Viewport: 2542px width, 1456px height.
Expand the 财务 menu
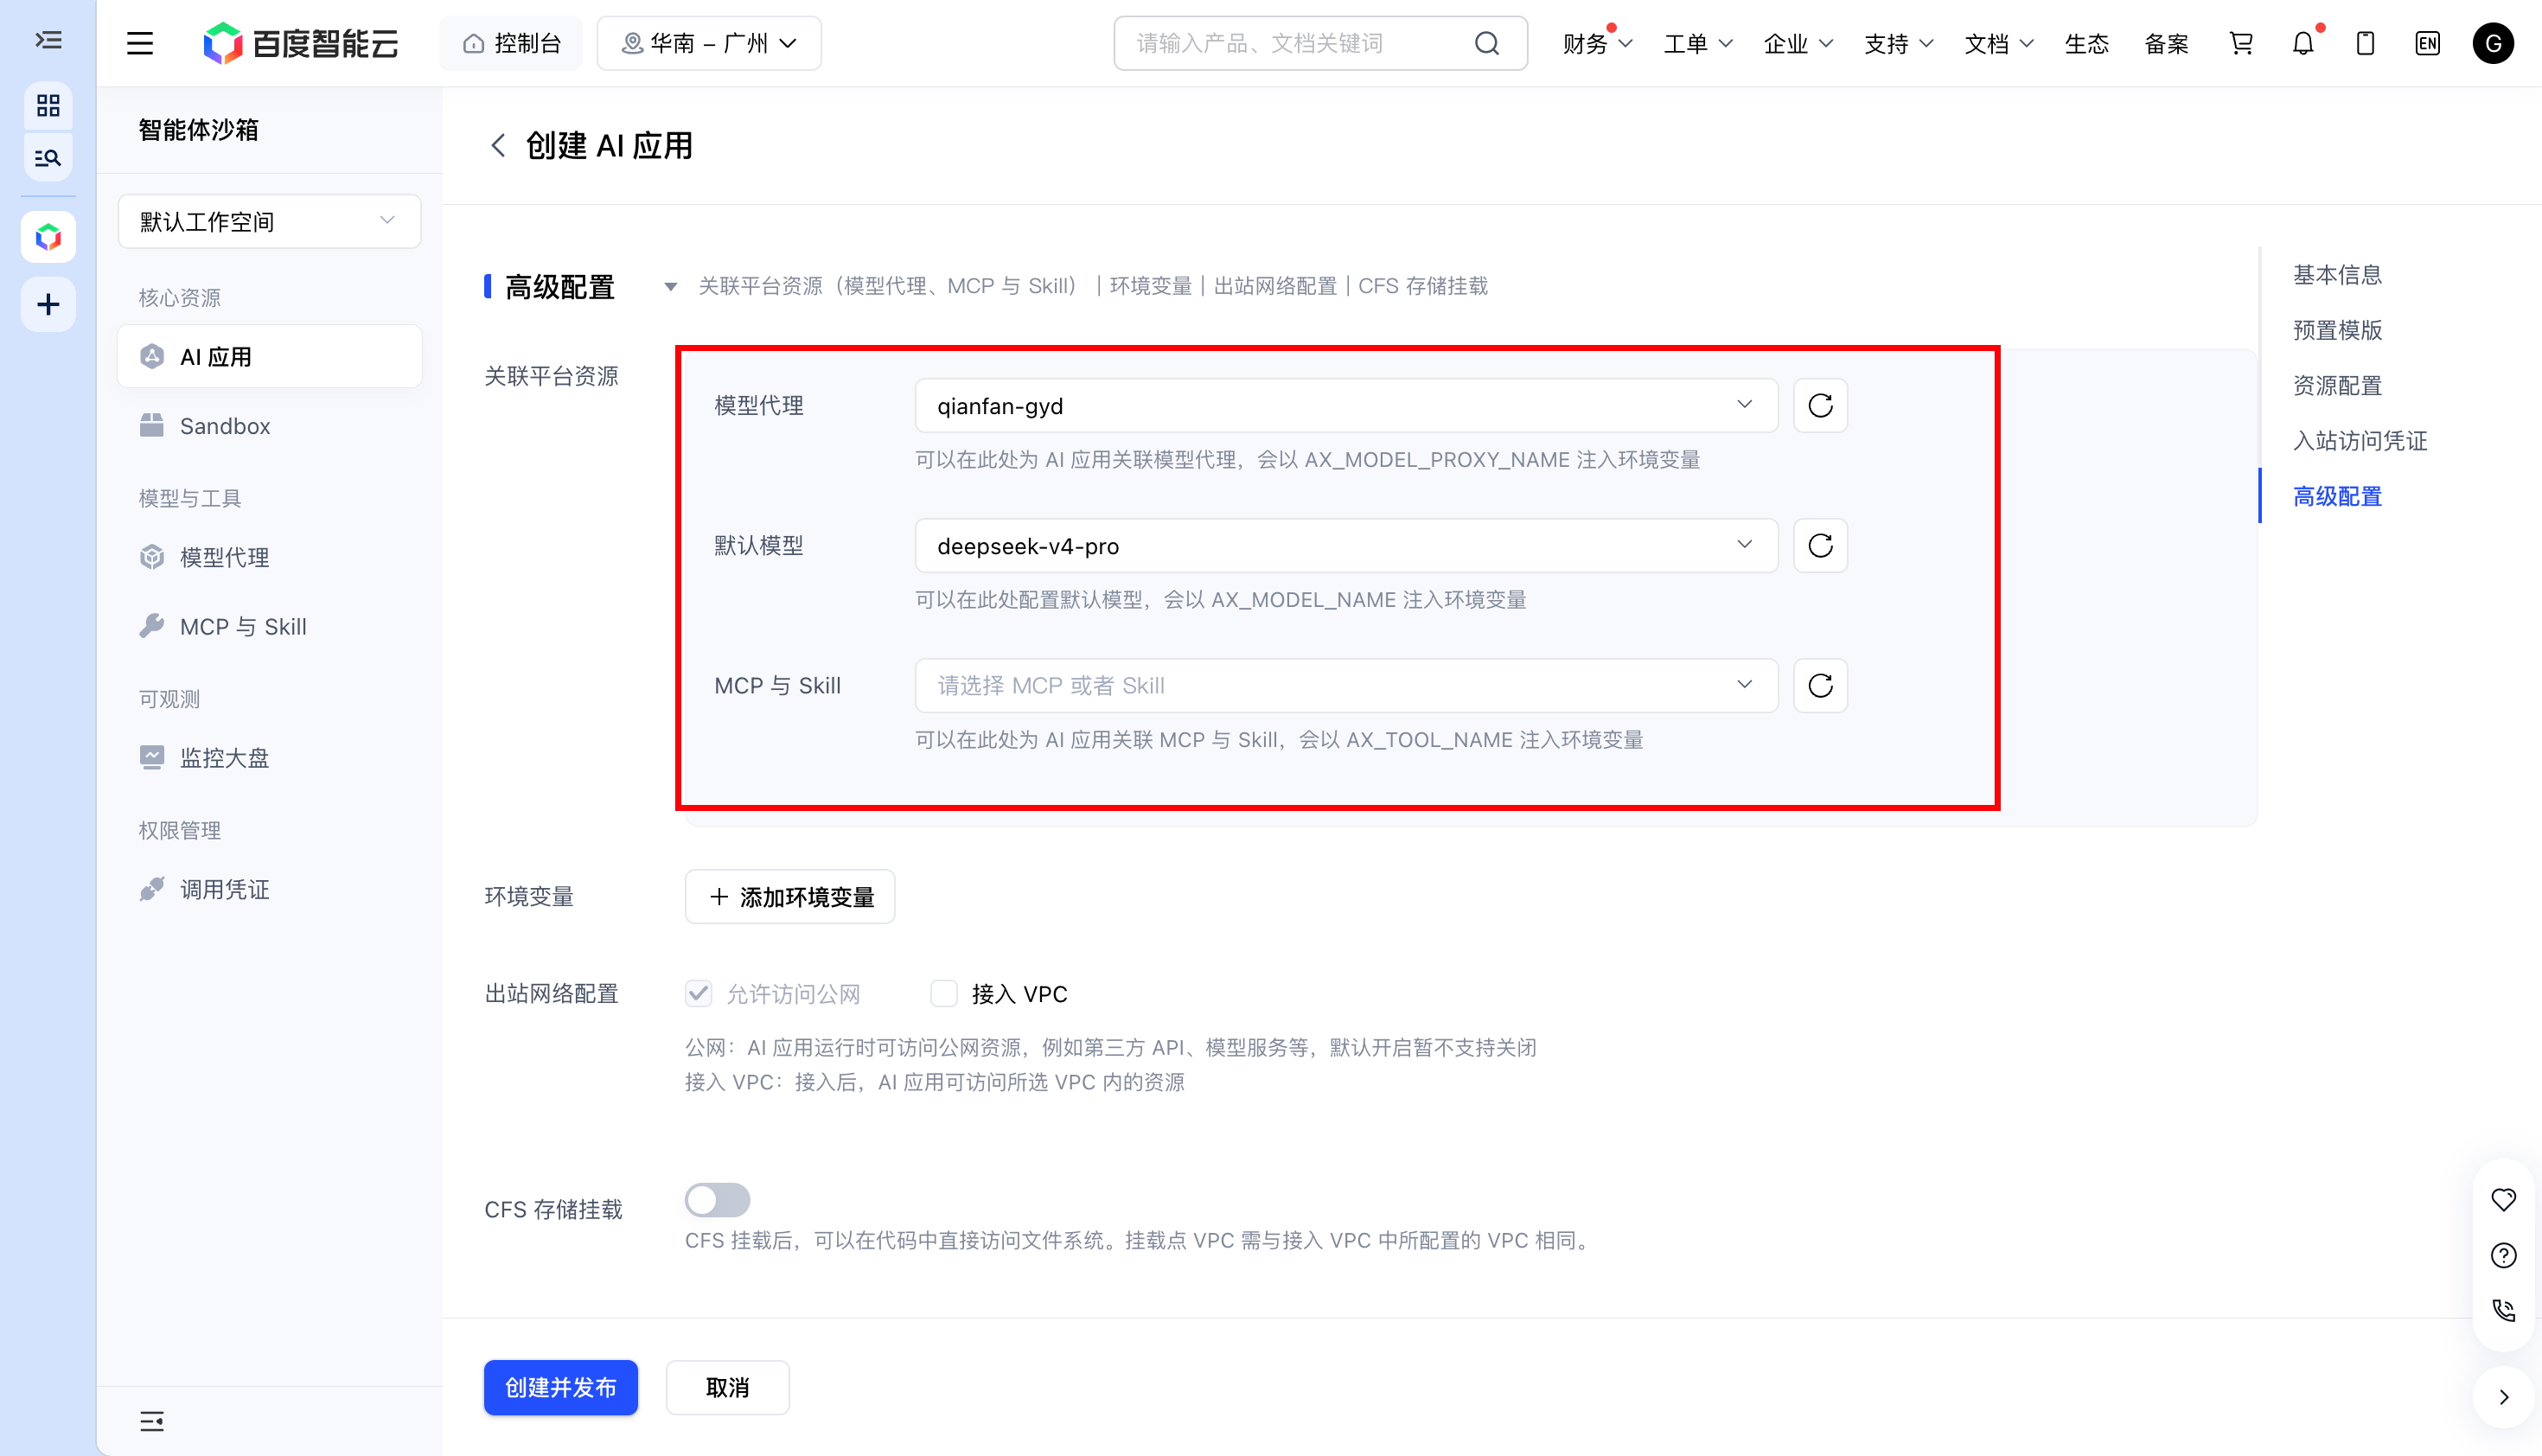tap(1597, 43)
